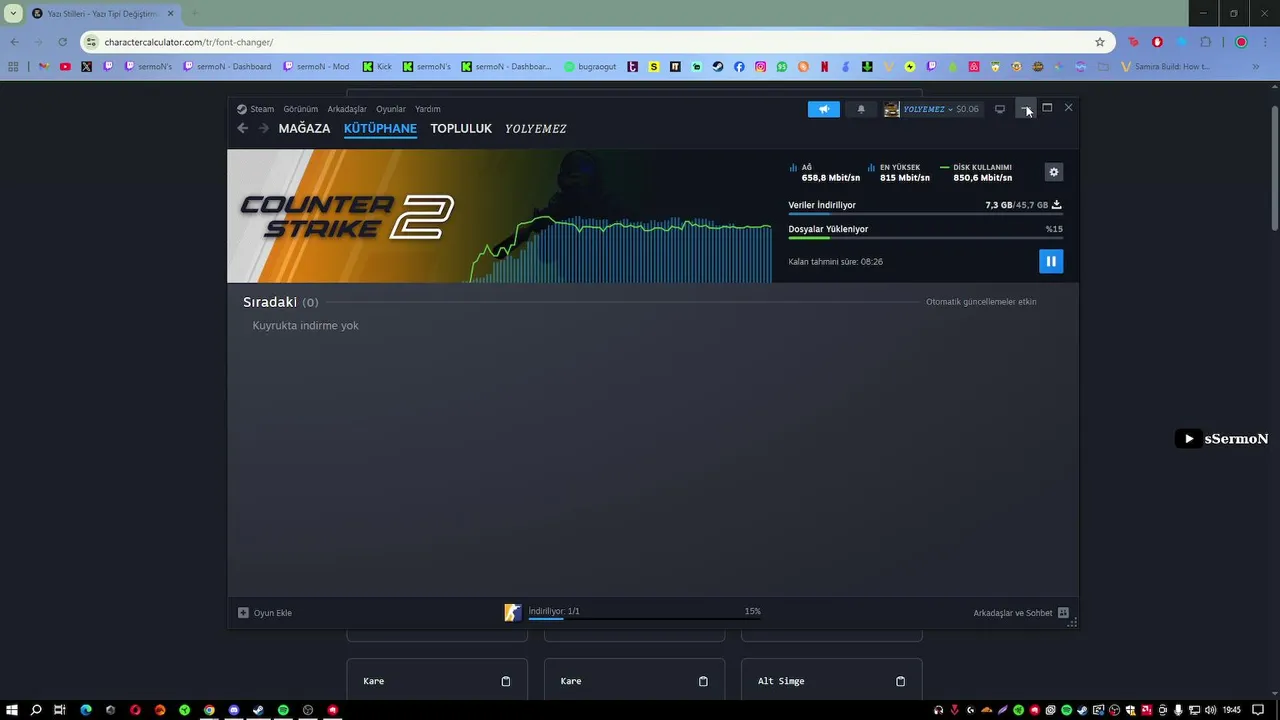Click the Kuyrukta indirme yok text
Image resolution: width=1280 pixels, height=720 pixels.
(x=305, y=326)
